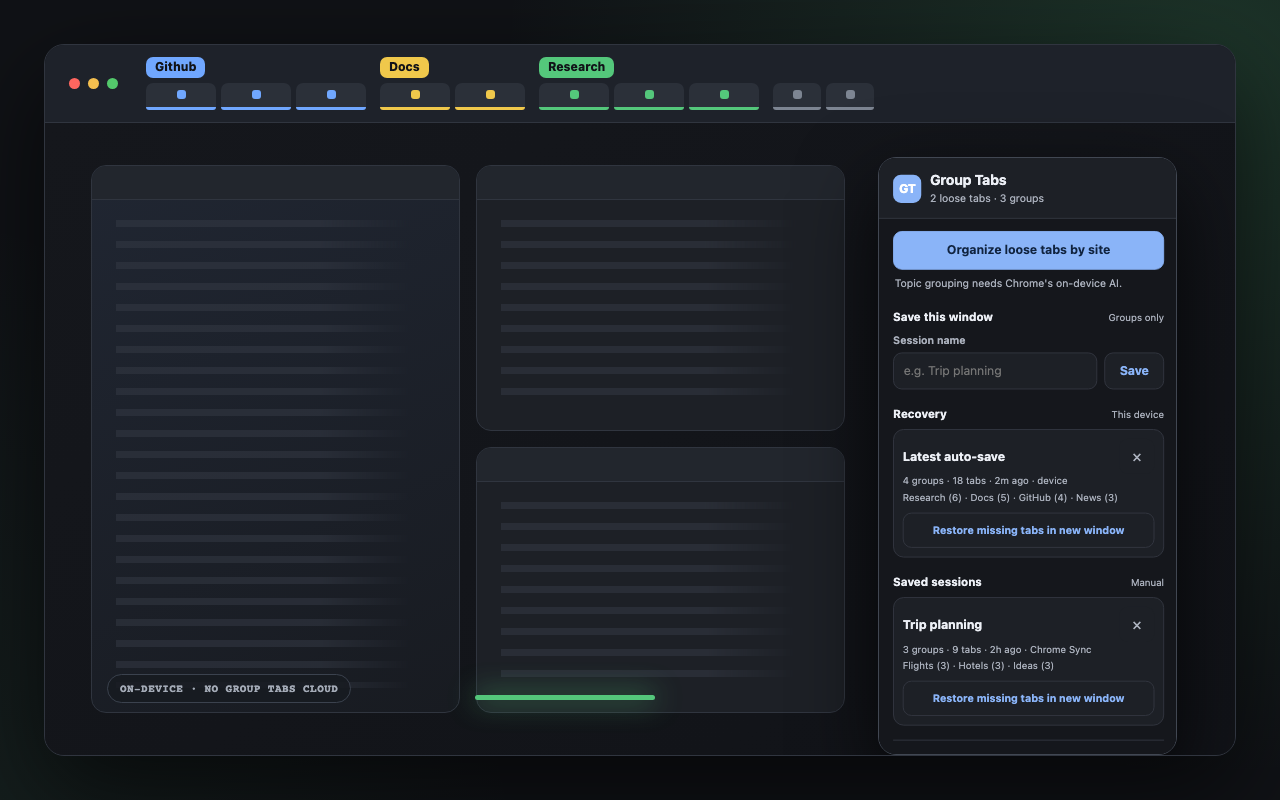
Task: Click the 'Latest auto-save' card title
Action: (954, 457)
